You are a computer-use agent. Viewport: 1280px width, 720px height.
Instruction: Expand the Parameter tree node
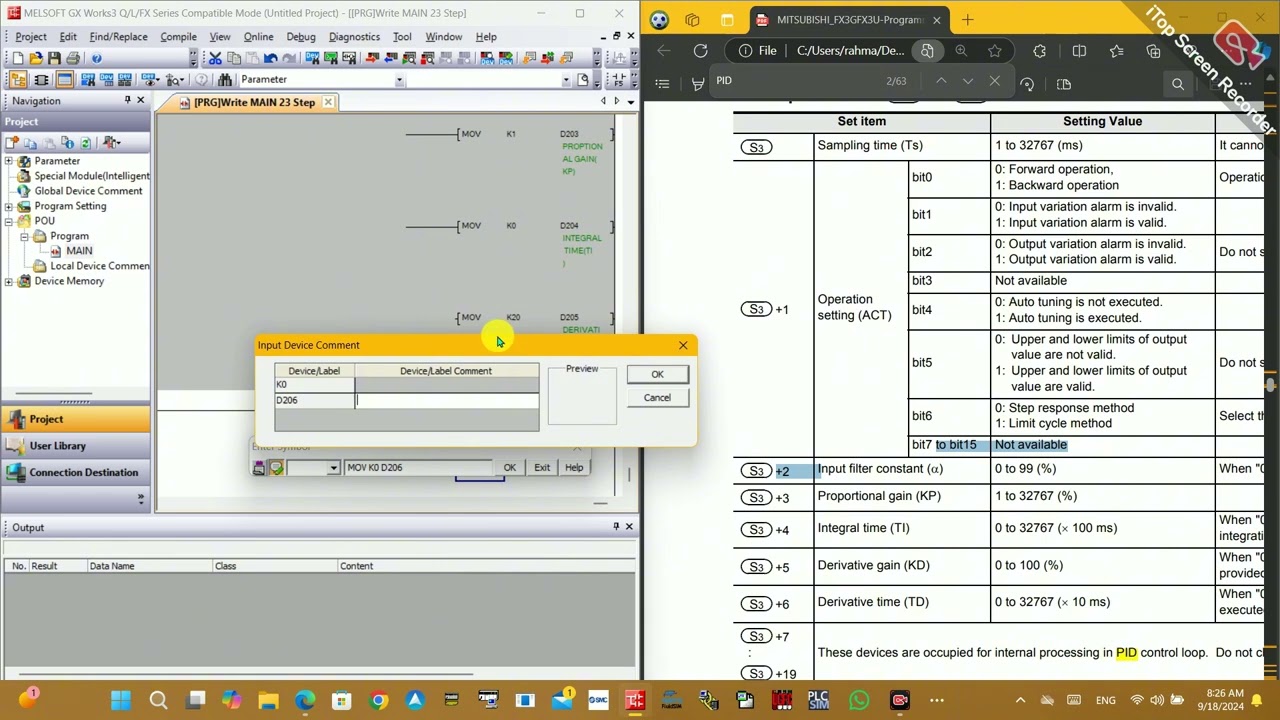(x=9, y=161)
